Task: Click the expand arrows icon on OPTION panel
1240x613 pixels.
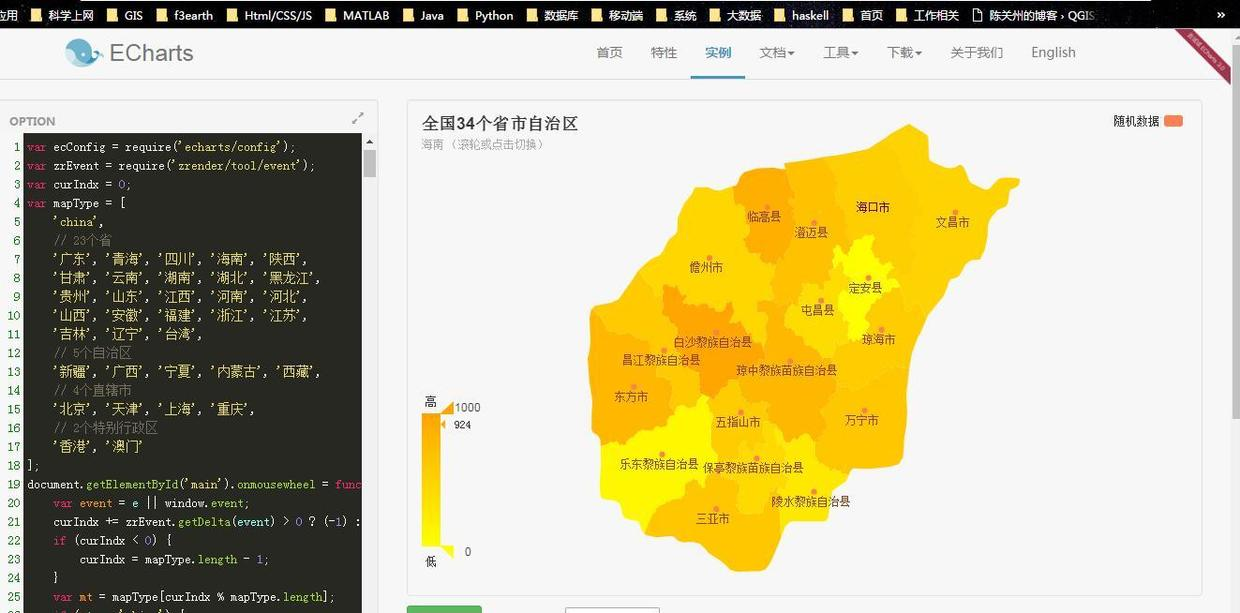Action: click(x=358, y=117)
